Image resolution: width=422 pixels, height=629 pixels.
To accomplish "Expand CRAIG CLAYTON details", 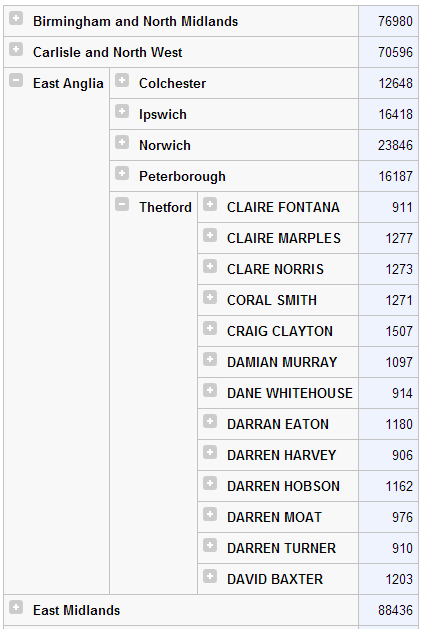I will pyautogui.click(x=210, y=328).
